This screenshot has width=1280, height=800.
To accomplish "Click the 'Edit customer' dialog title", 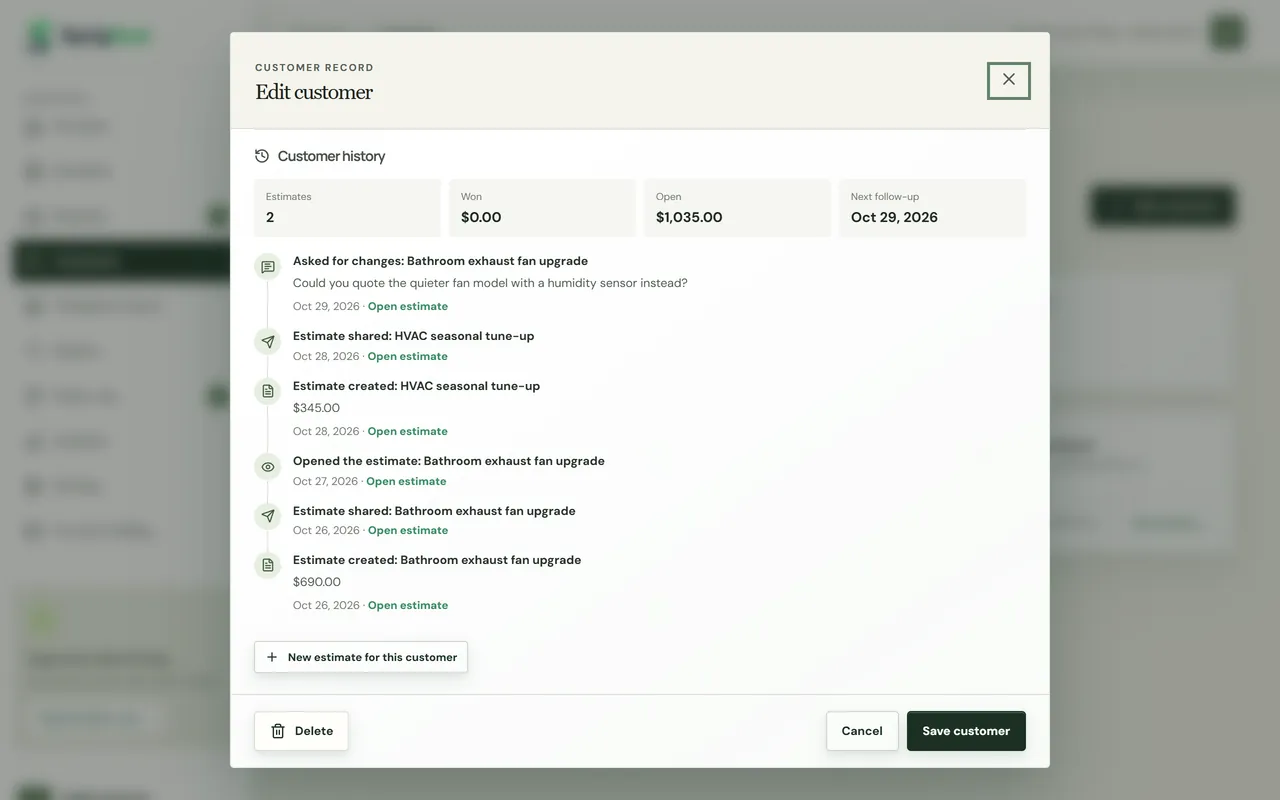I will tap(314, 92).
